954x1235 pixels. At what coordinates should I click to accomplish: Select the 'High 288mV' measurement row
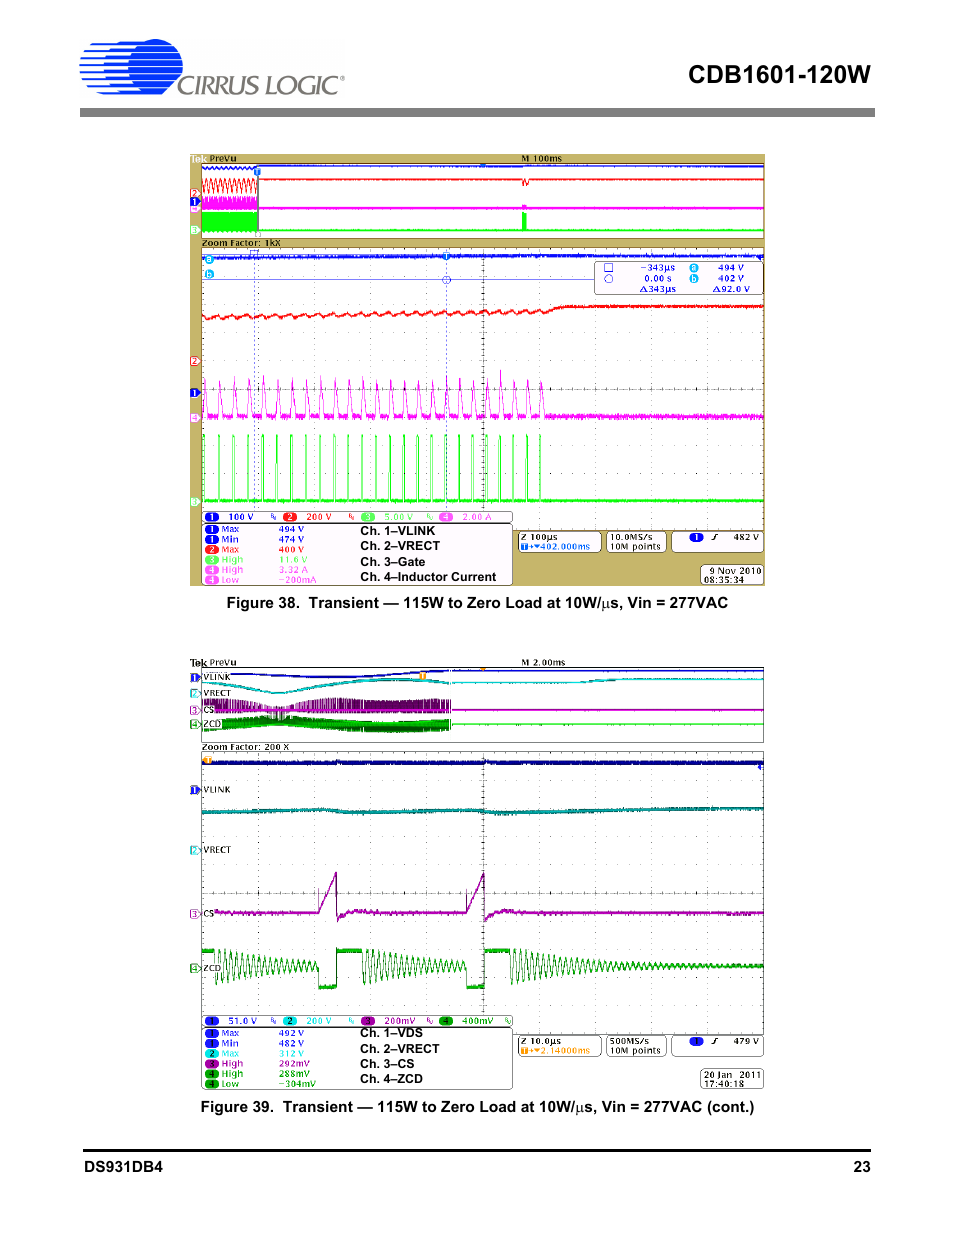coord(258,1074)
